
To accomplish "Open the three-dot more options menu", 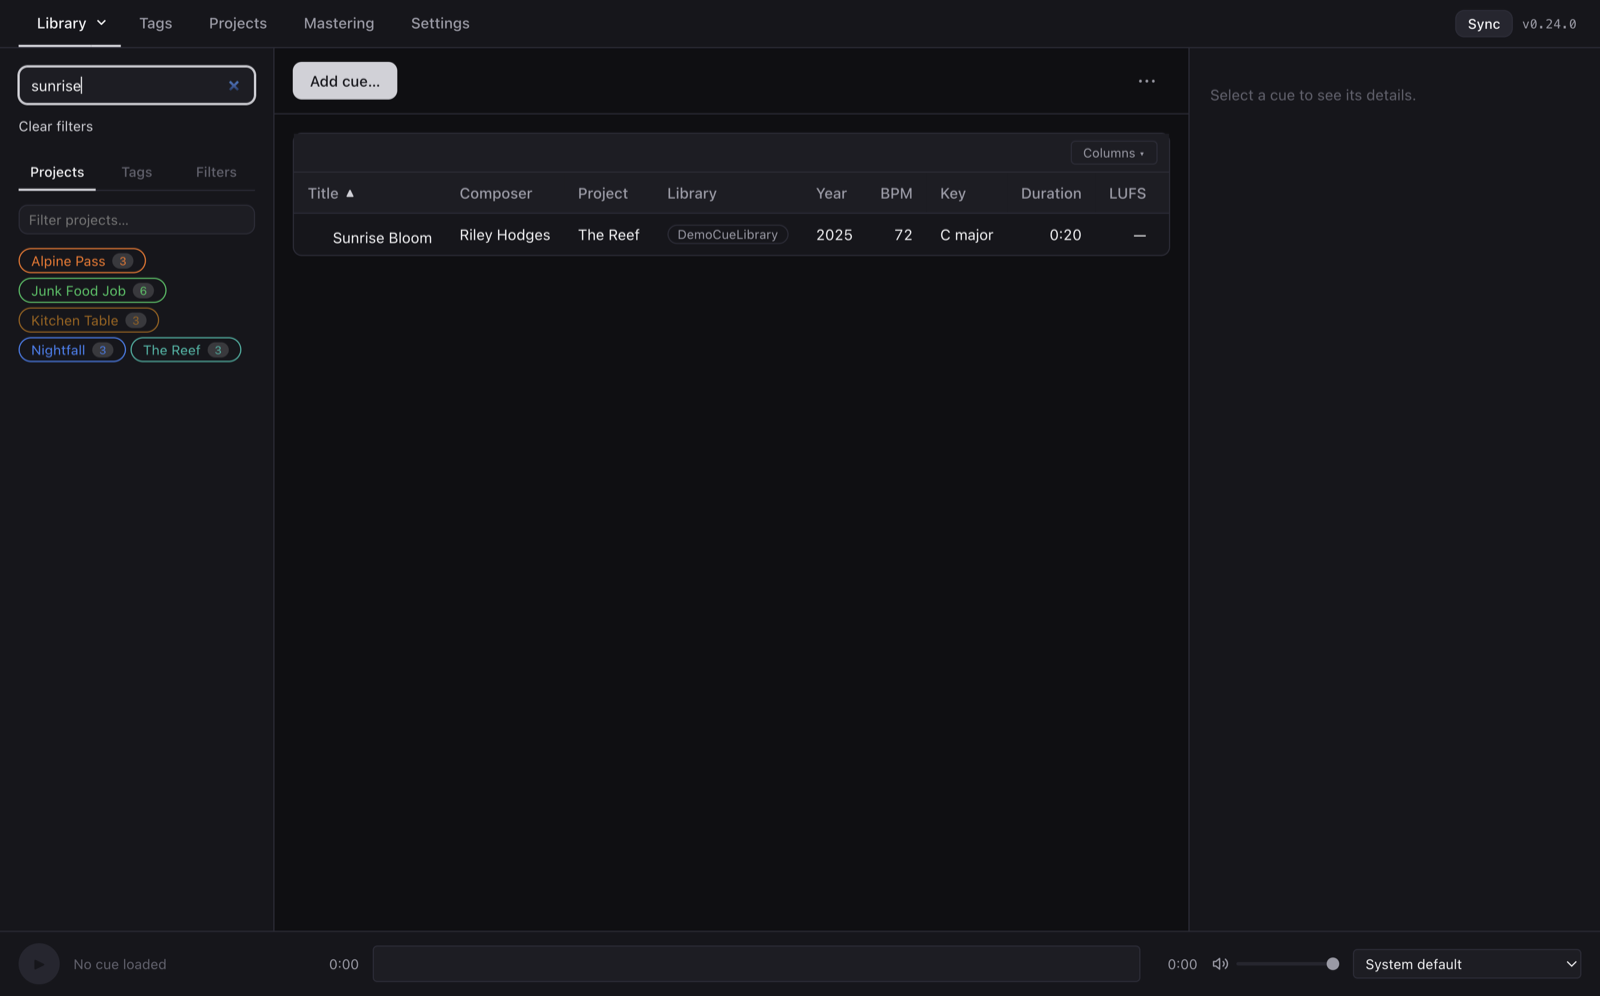I will click(1146, 81).
